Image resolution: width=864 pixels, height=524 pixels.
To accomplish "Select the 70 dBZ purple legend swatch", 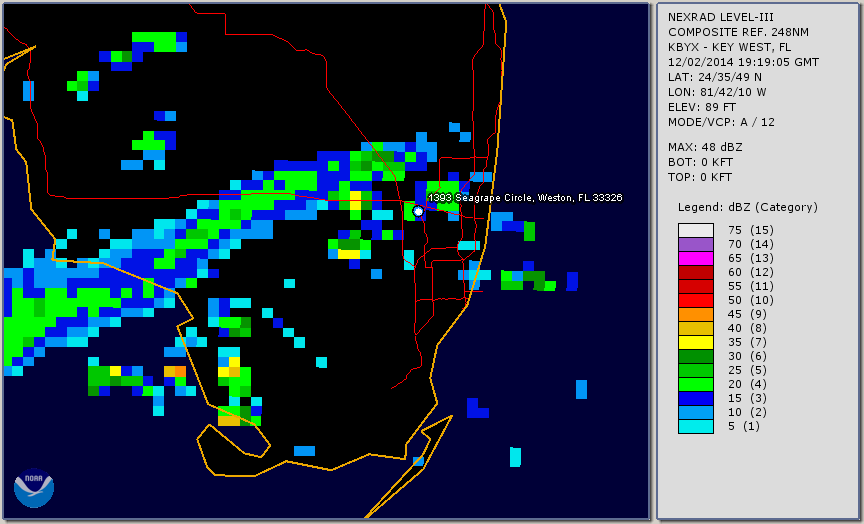I will point(696,244).
